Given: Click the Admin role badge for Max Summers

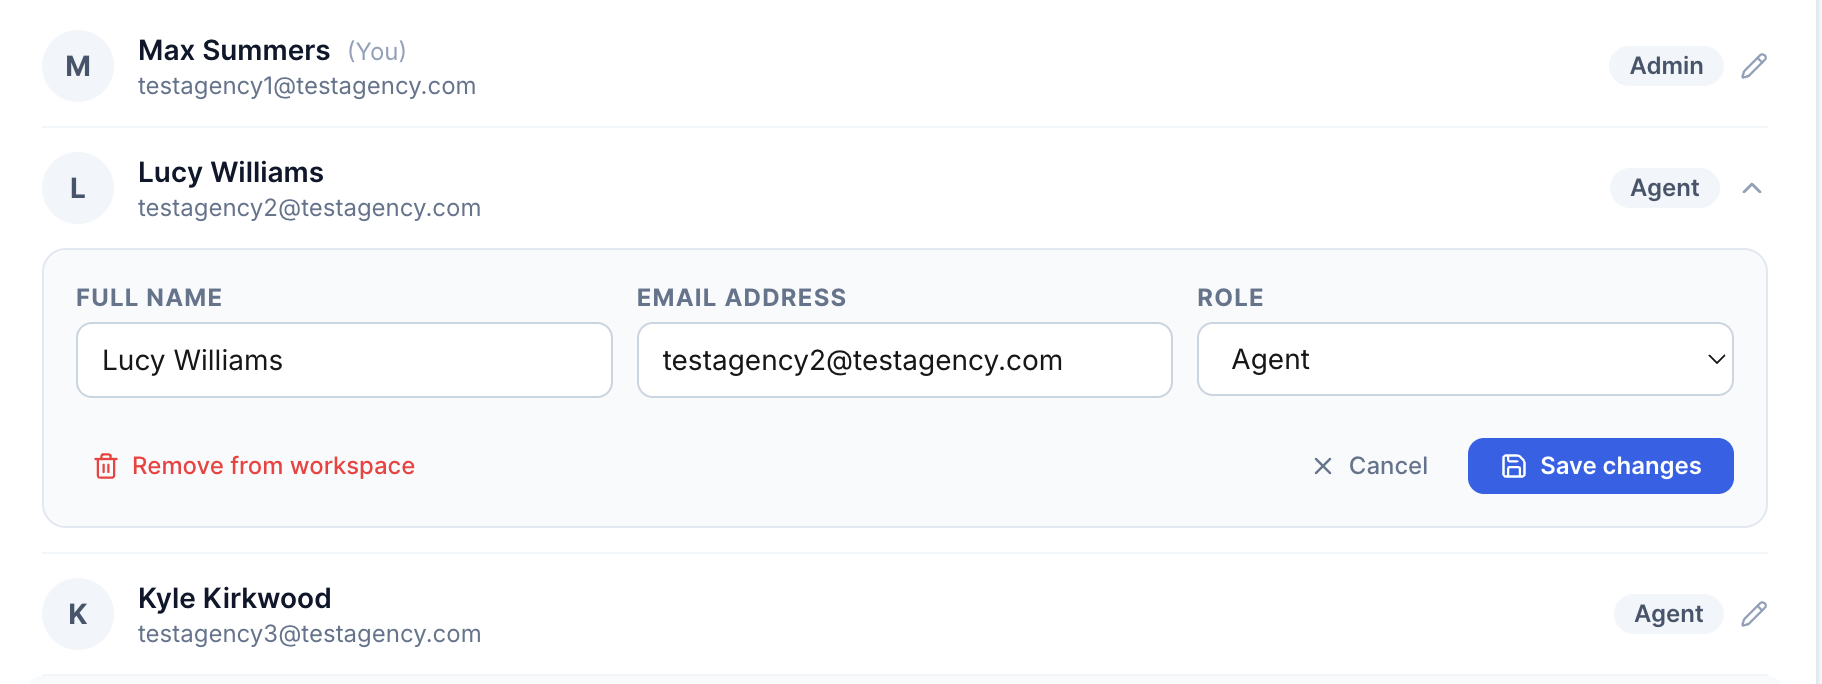Looking at the screenshot, I should (x=1665, y=66).
